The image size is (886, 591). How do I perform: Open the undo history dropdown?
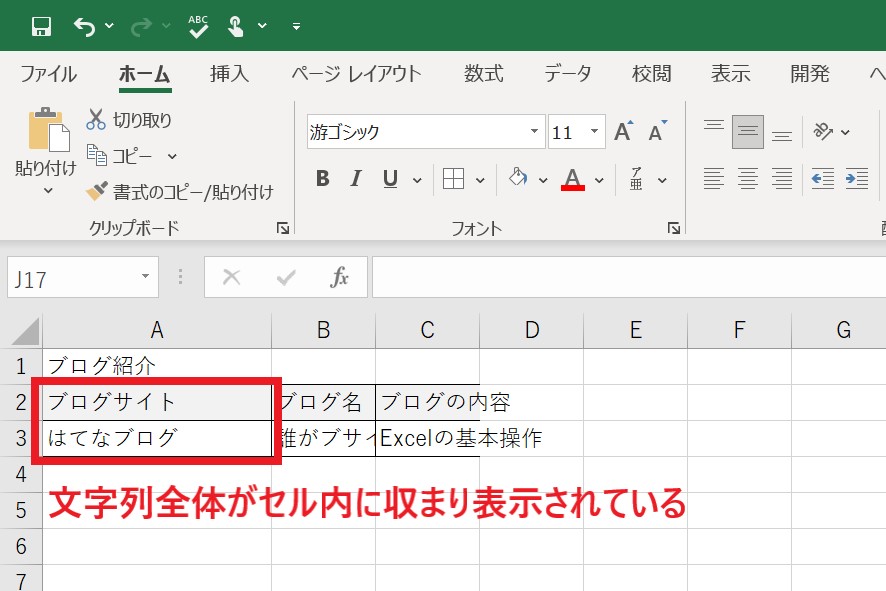point(110,25)
